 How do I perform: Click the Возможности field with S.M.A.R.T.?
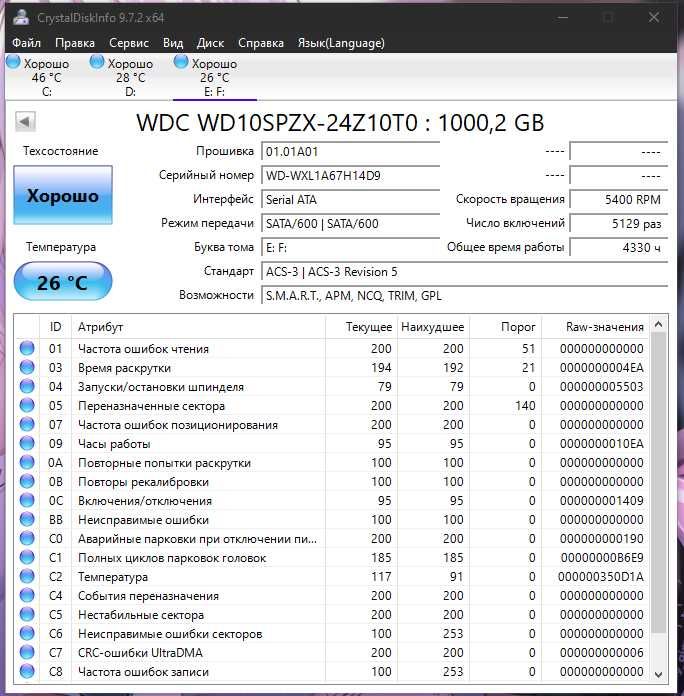pos(465,296)
